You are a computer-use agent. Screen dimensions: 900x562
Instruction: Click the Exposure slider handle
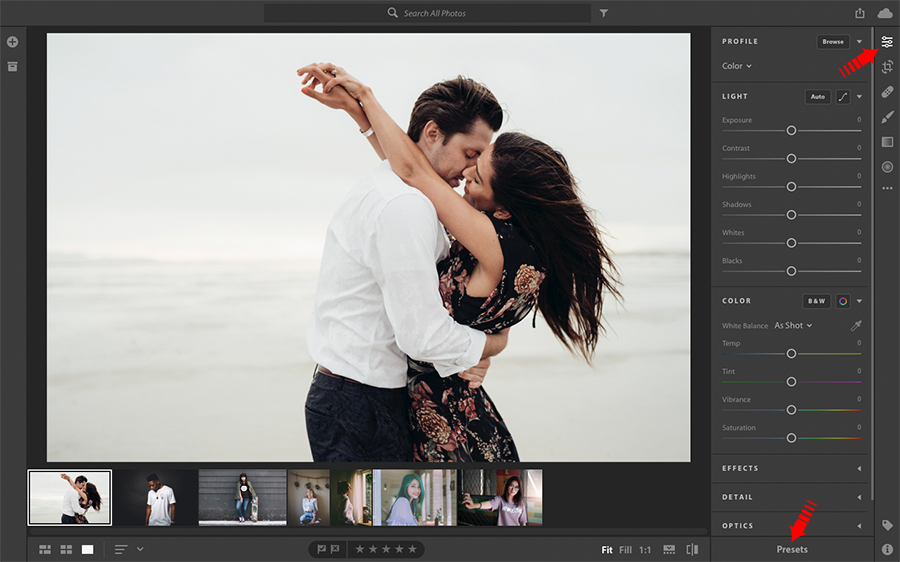(x=791, y=130)
